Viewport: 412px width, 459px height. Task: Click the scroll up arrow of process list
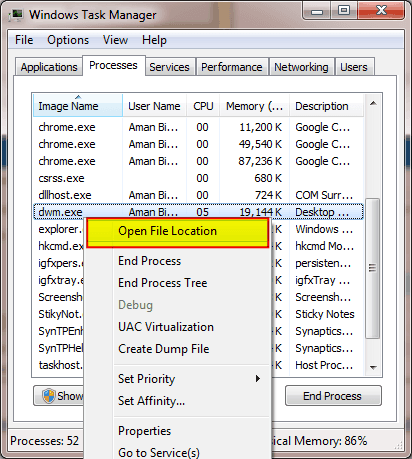click(x=373, y=103)
